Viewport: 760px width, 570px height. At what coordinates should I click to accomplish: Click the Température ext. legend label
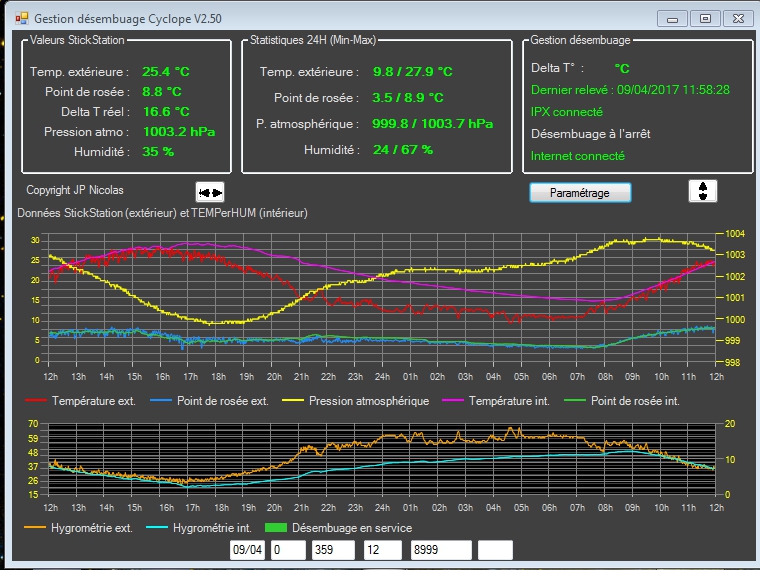(94, 401)
